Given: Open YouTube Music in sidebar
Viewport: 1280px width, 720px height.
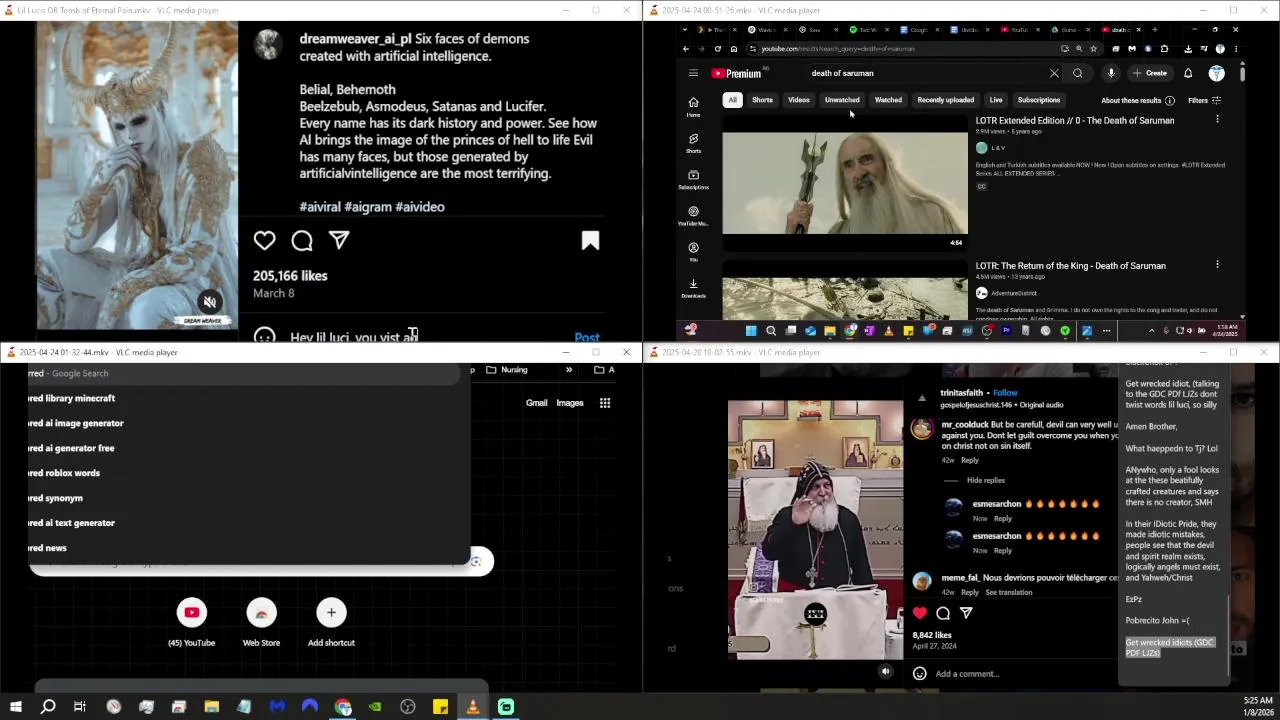Looking at the screenshot, I should pos(693,216).
